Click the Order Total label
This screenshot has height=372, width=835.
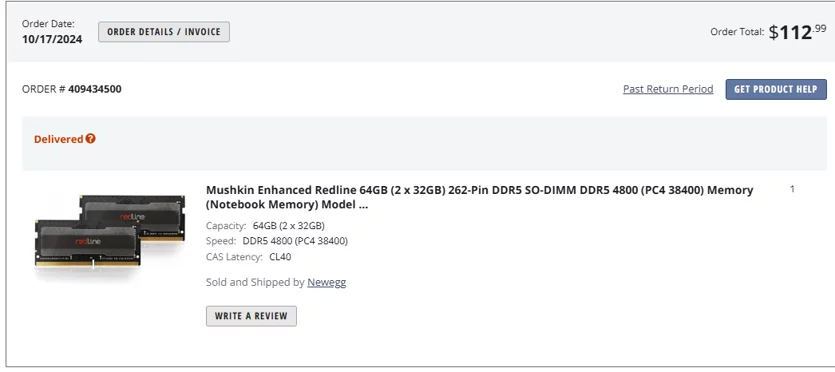pos(737,32)
